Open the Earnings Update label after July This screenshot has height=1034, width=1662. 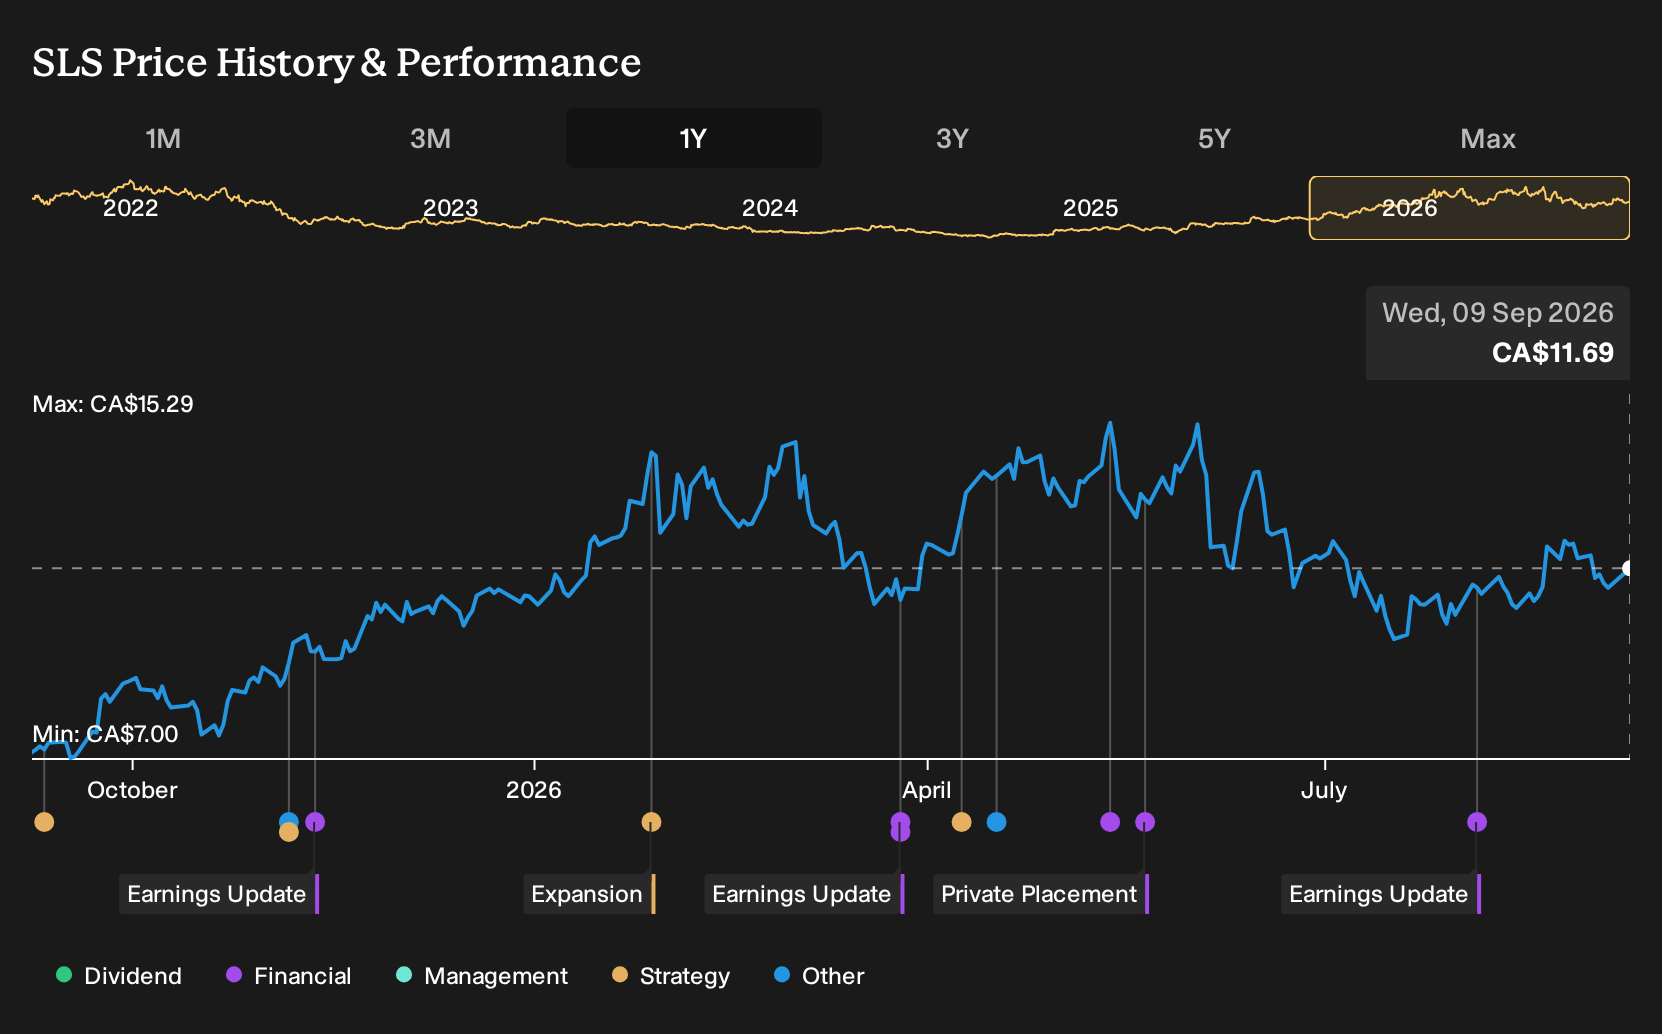pyautogui.click(x=1381, y=894)
